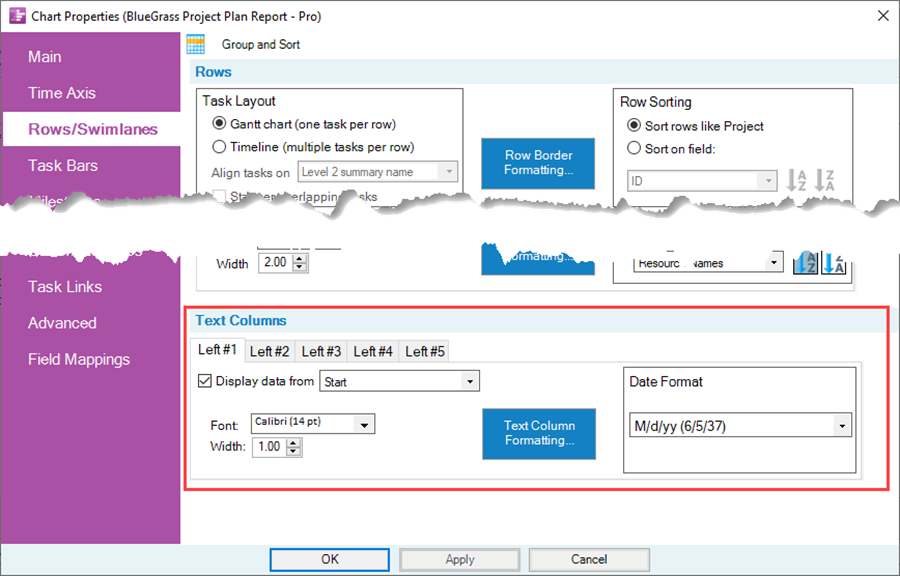This screenshot has width=900, height=576.
Task: Choose Timeline multiple tasks per row option
Action: coord(219,147)
